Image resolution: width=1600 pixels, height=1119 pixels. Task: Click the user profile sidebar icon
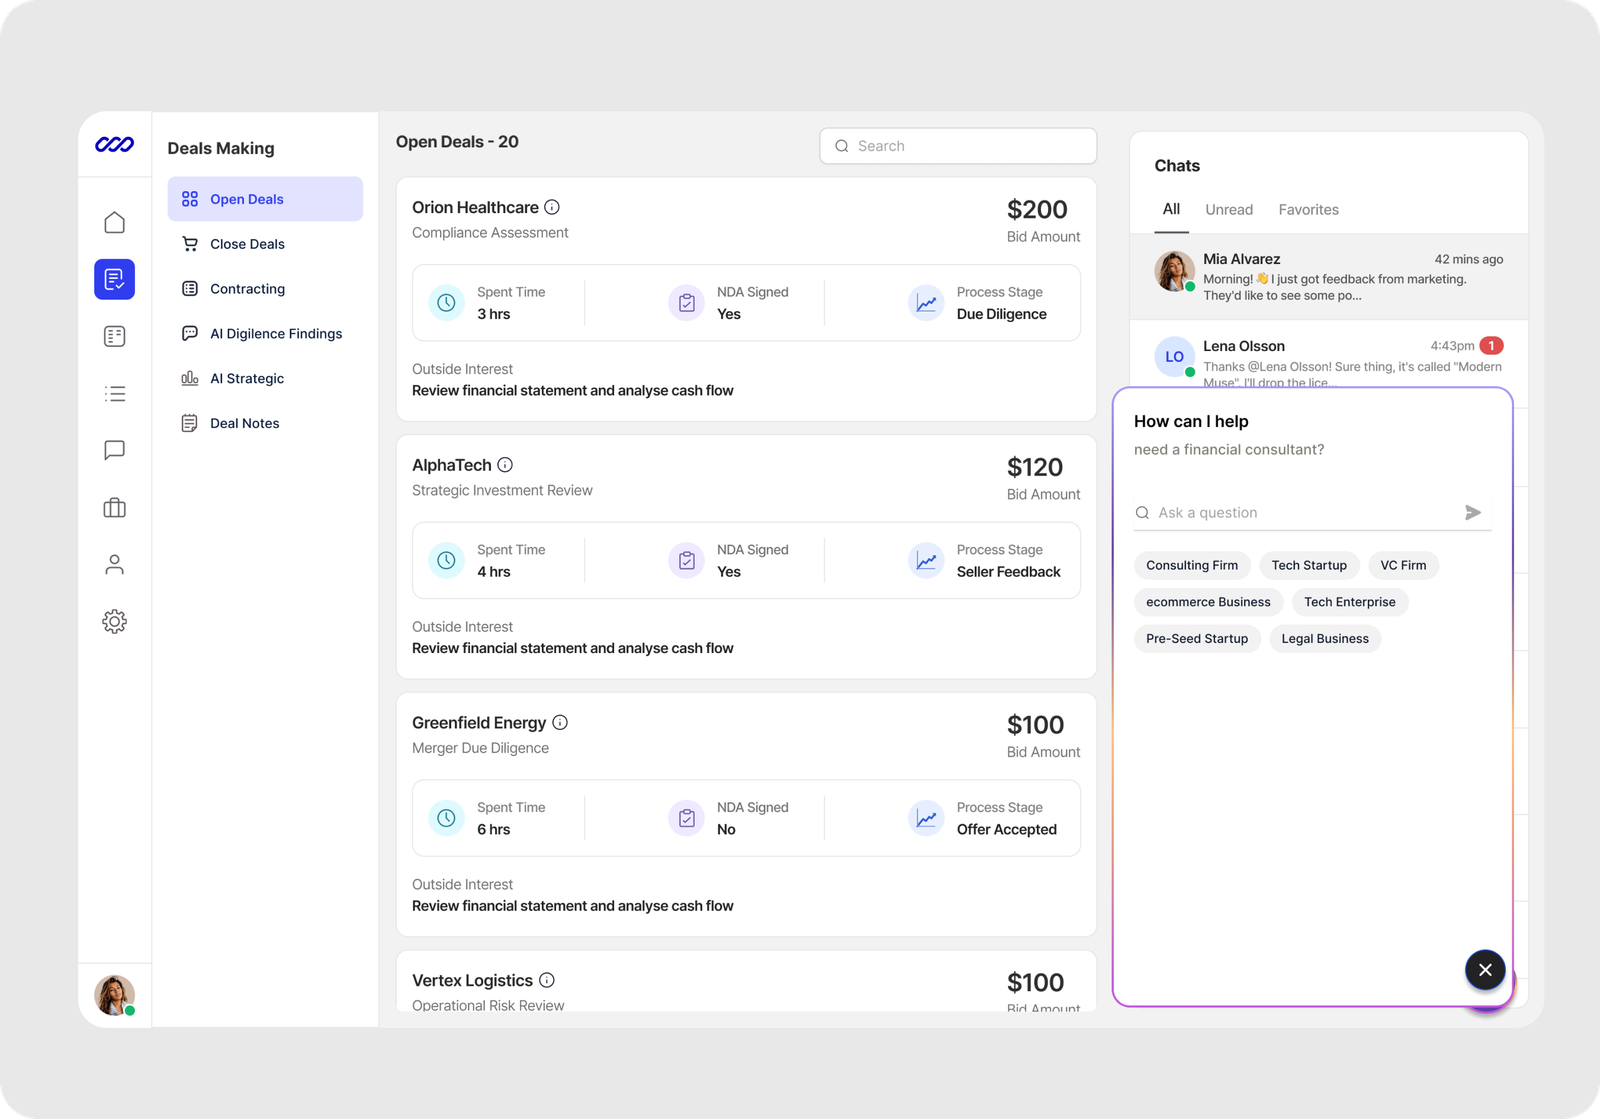coord(114,565)
